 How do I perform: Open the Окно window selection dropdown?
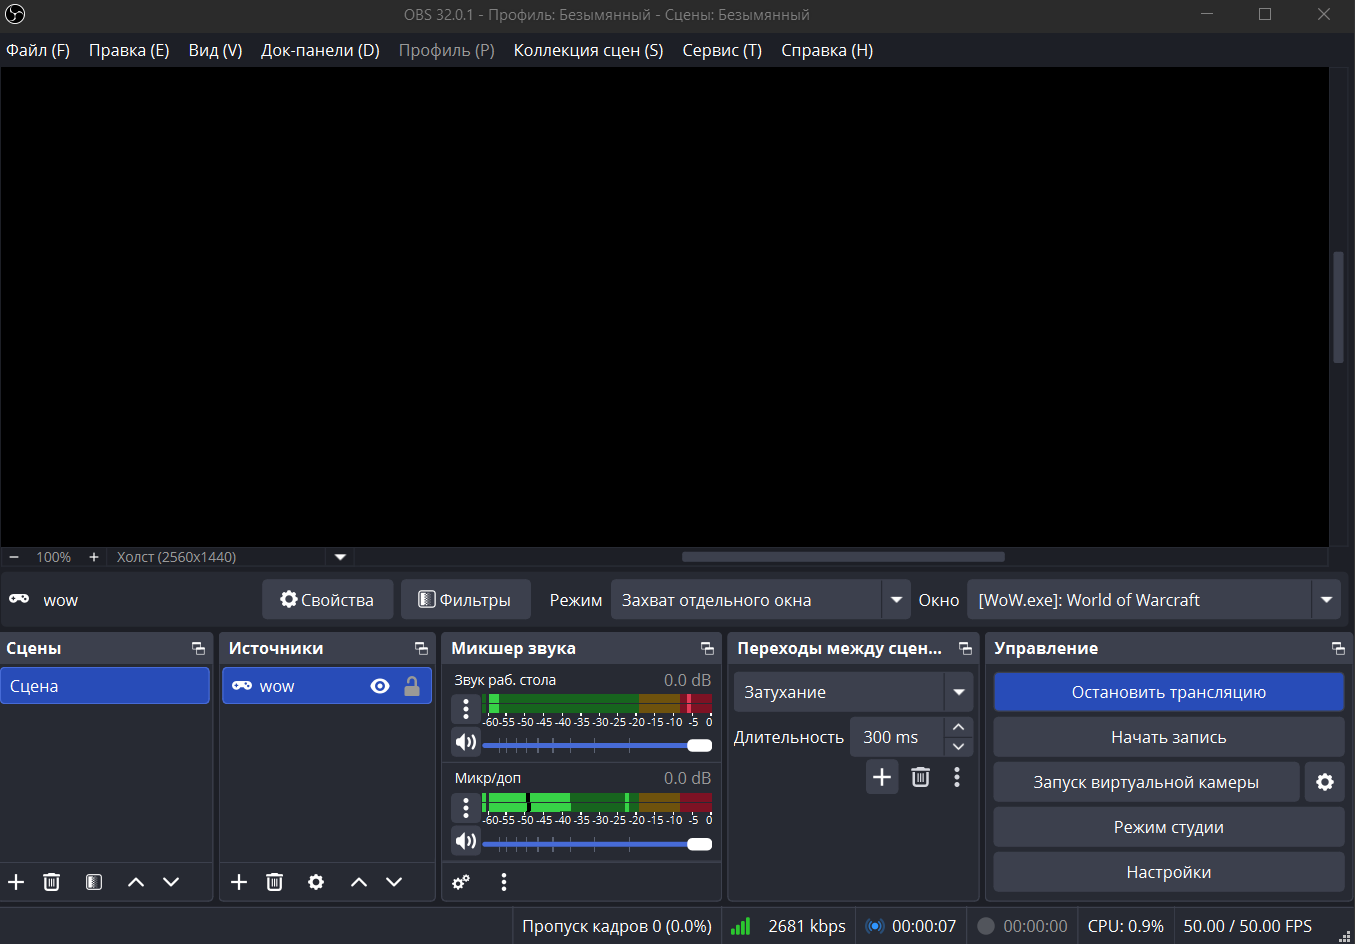1326,600
